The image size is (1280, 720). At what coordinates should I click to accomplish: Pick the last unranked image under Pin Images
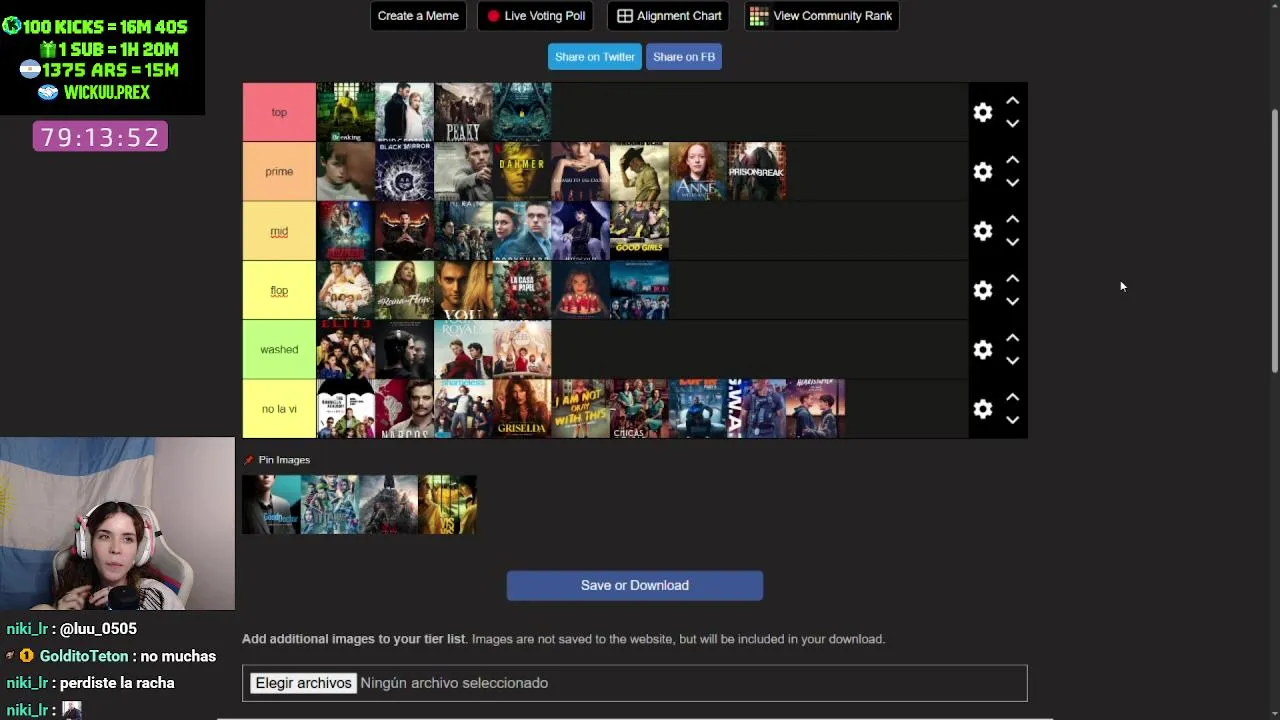(x=448, y=505)
